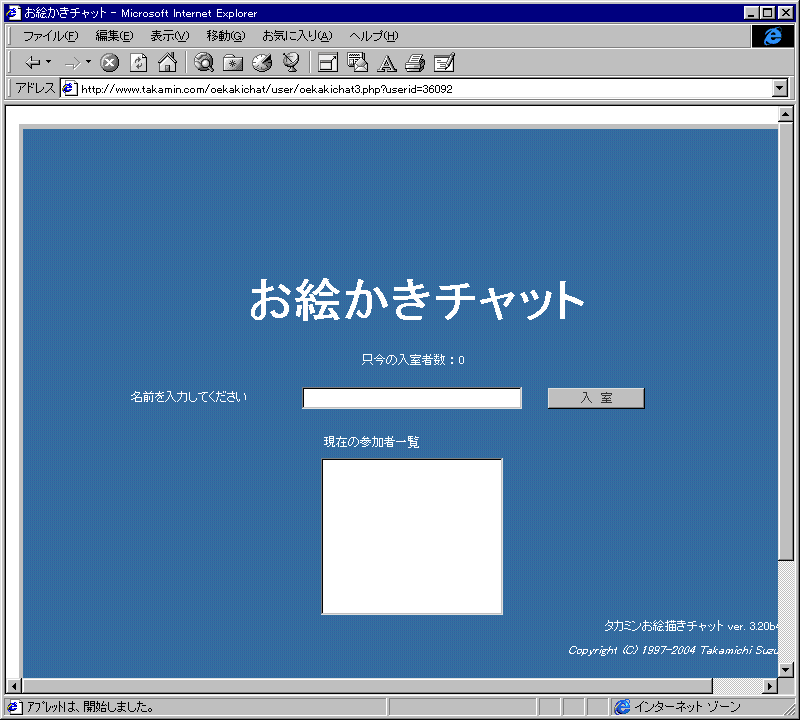Click the horizontal scrollbar thumb
This screenshot has height=720, width=800.
point(367,686)
